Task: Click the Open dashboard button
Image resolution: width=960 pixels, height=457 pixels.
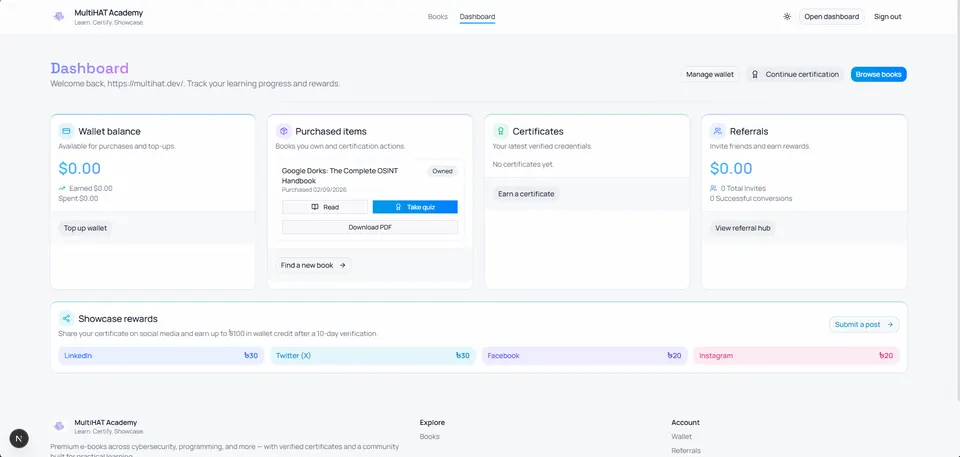Action: tap(831, 17)
